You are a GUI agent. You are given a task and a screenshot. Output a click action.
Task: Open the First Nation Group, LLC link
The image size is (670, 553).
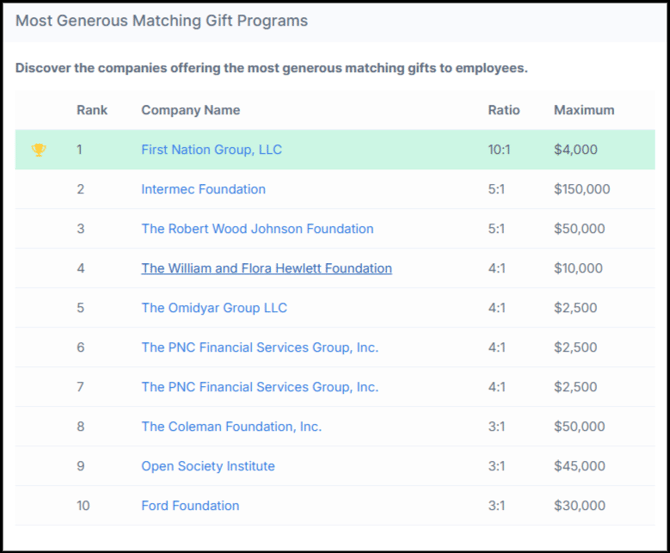click(x=211, y=150)
